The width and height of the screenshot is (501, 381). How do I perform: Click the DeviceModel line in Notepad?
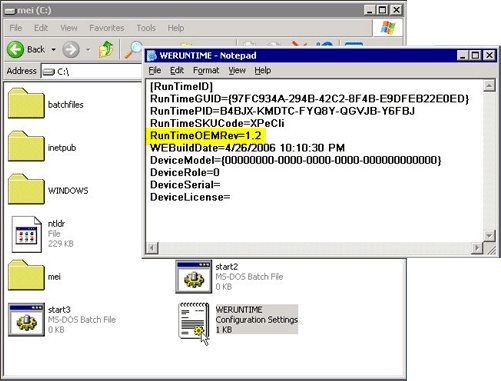pos(296,160)
